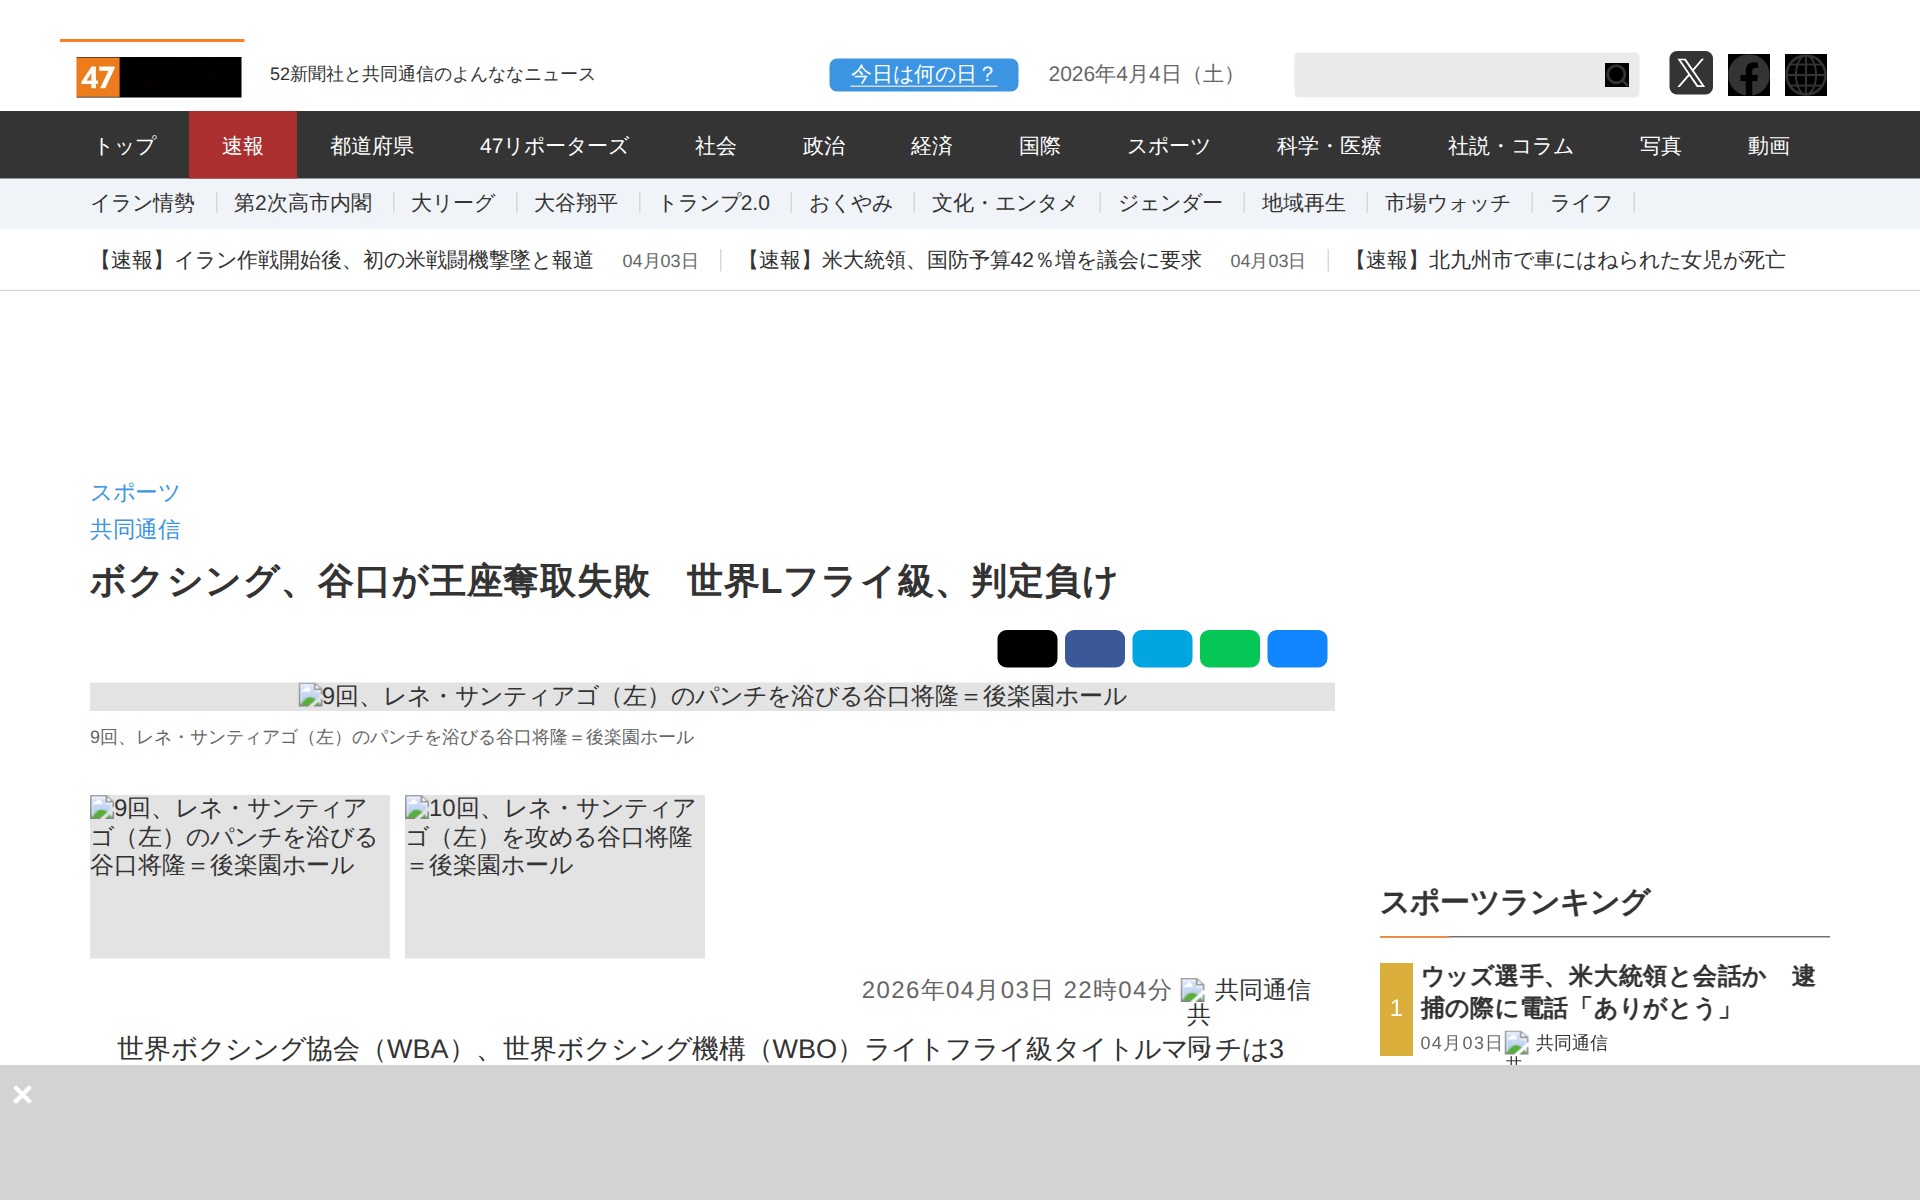Click the スポーツ category link above headline
Image resolution: width=1920 pixels, height=1200 pixels.
135,493
